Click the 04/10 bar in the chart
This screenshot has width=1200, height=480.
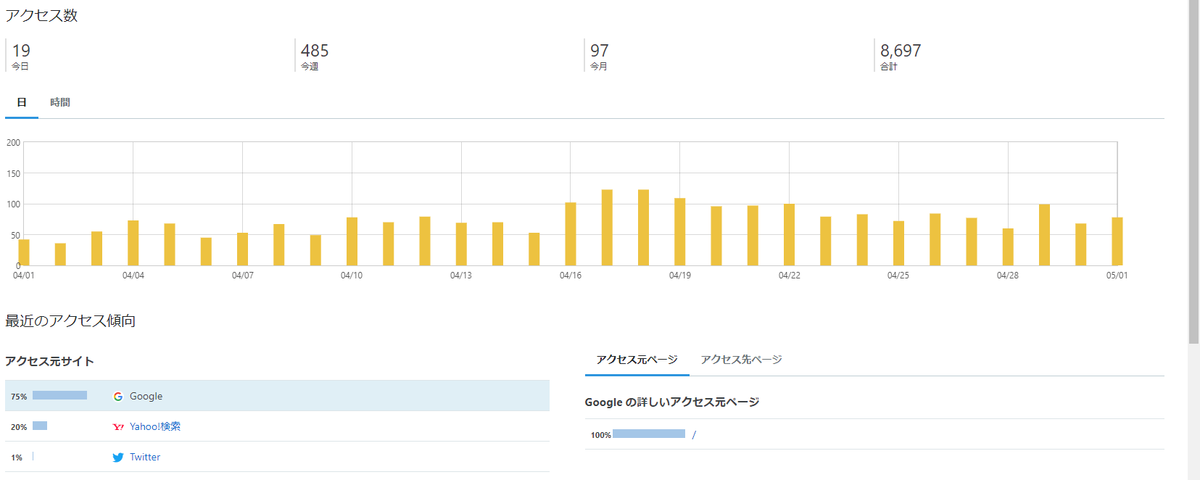(352, 241)
